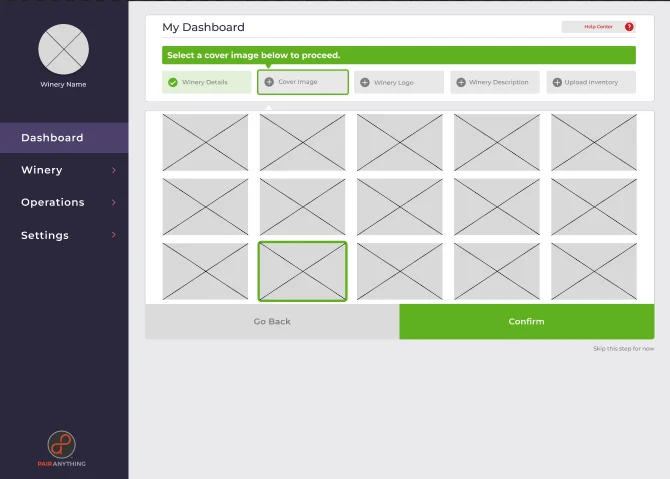The width and height of the screenshot is (670, 479).
Task: Select fourth cover image in top row
Action: [497, 142]
